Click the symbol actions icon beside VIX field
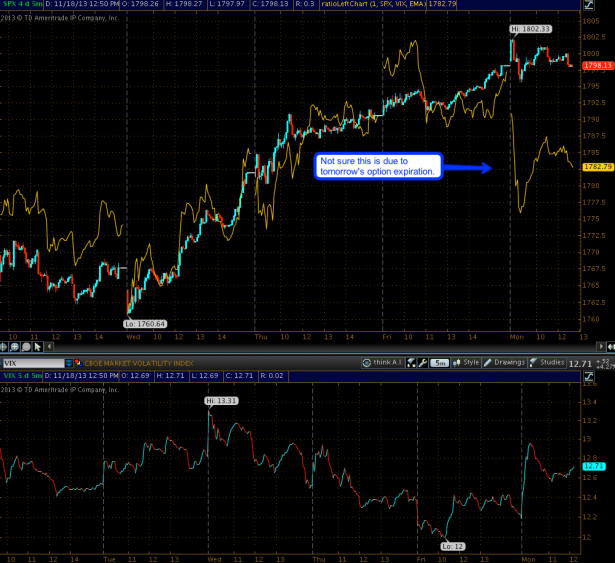 (x=78, y=362)
